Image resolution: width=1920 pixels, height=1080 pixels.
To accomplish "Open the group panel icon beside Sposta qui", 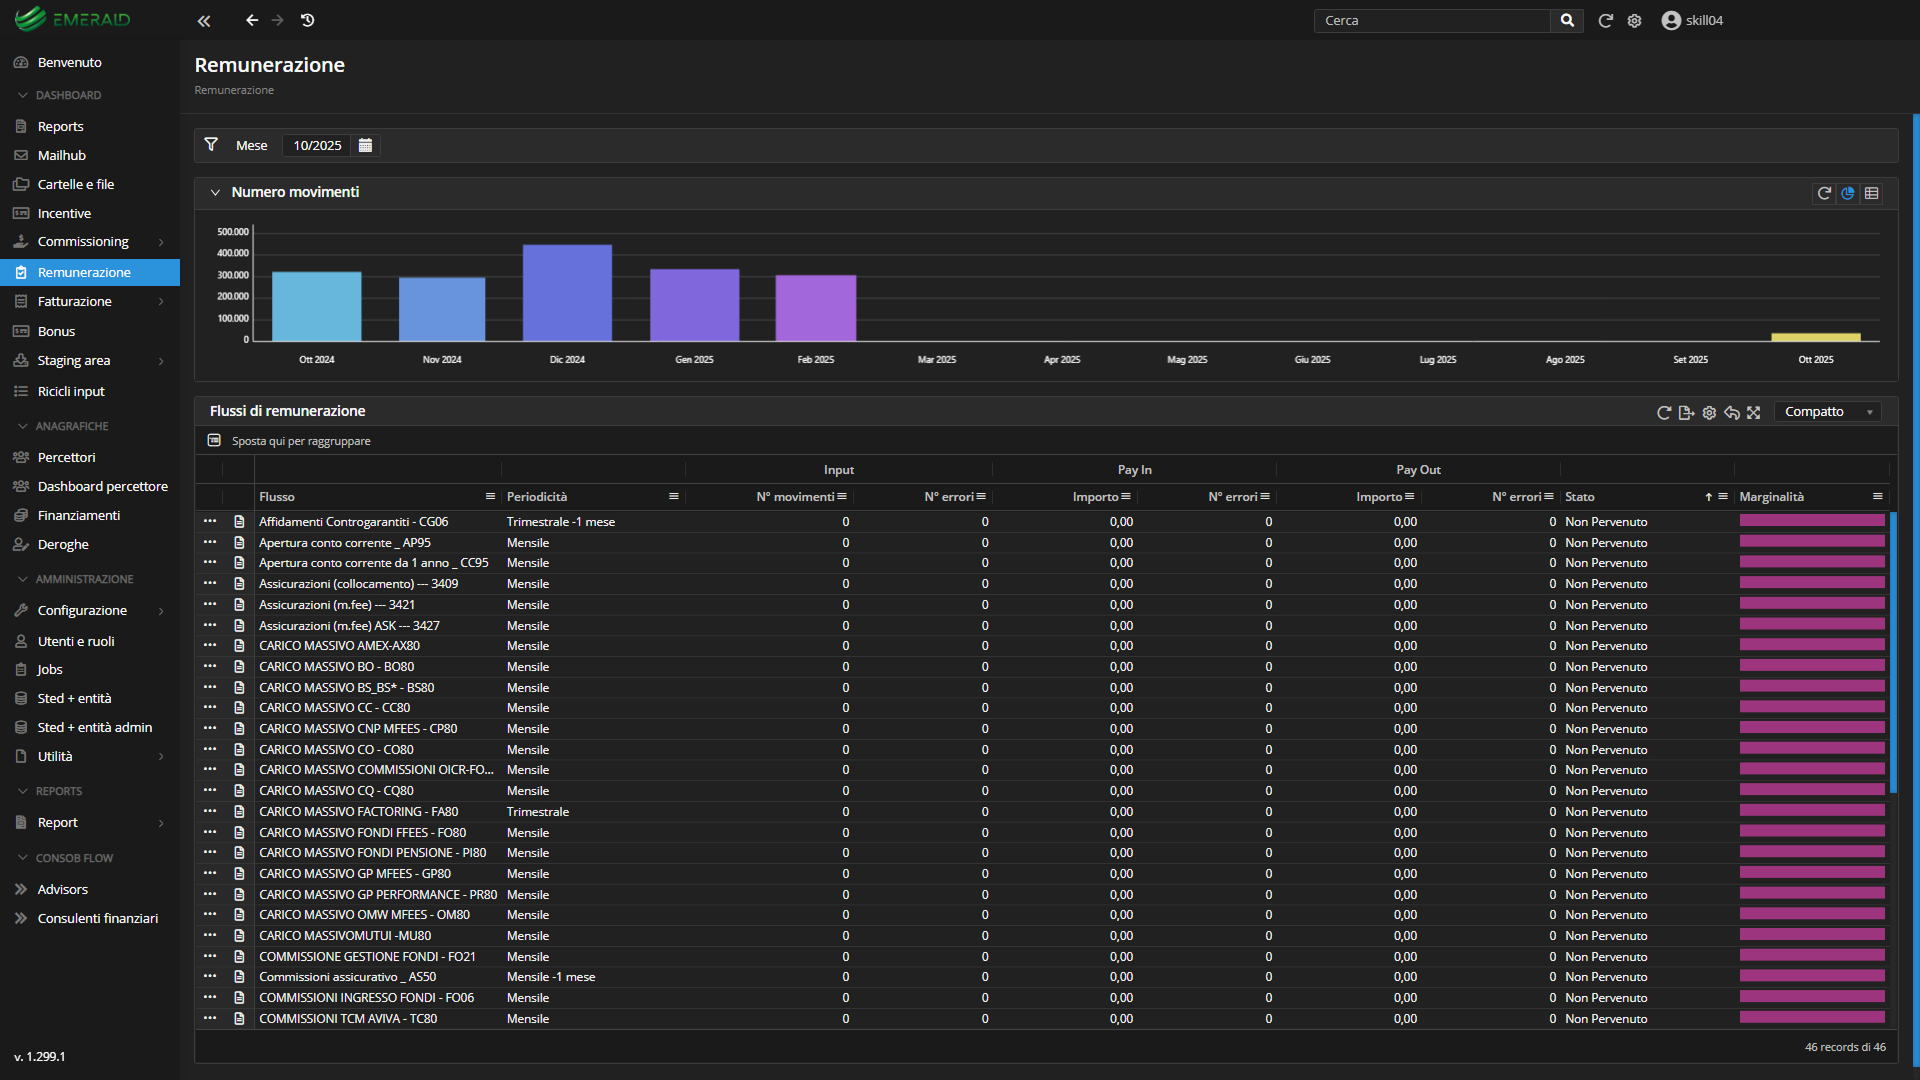I will (x=214, y=441).
